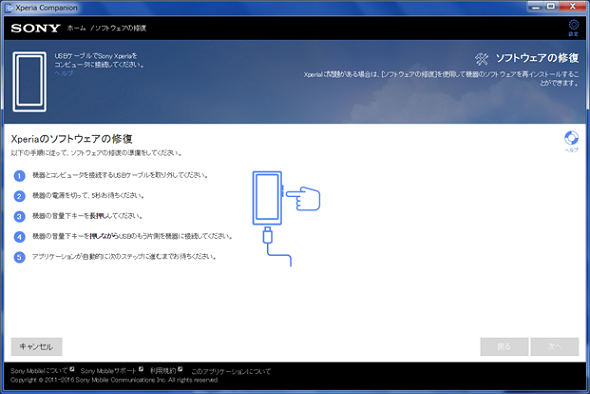Screen dimensions: 590x394
Task: Open the このアプリケーションについて link
Action: pos(231,371)
